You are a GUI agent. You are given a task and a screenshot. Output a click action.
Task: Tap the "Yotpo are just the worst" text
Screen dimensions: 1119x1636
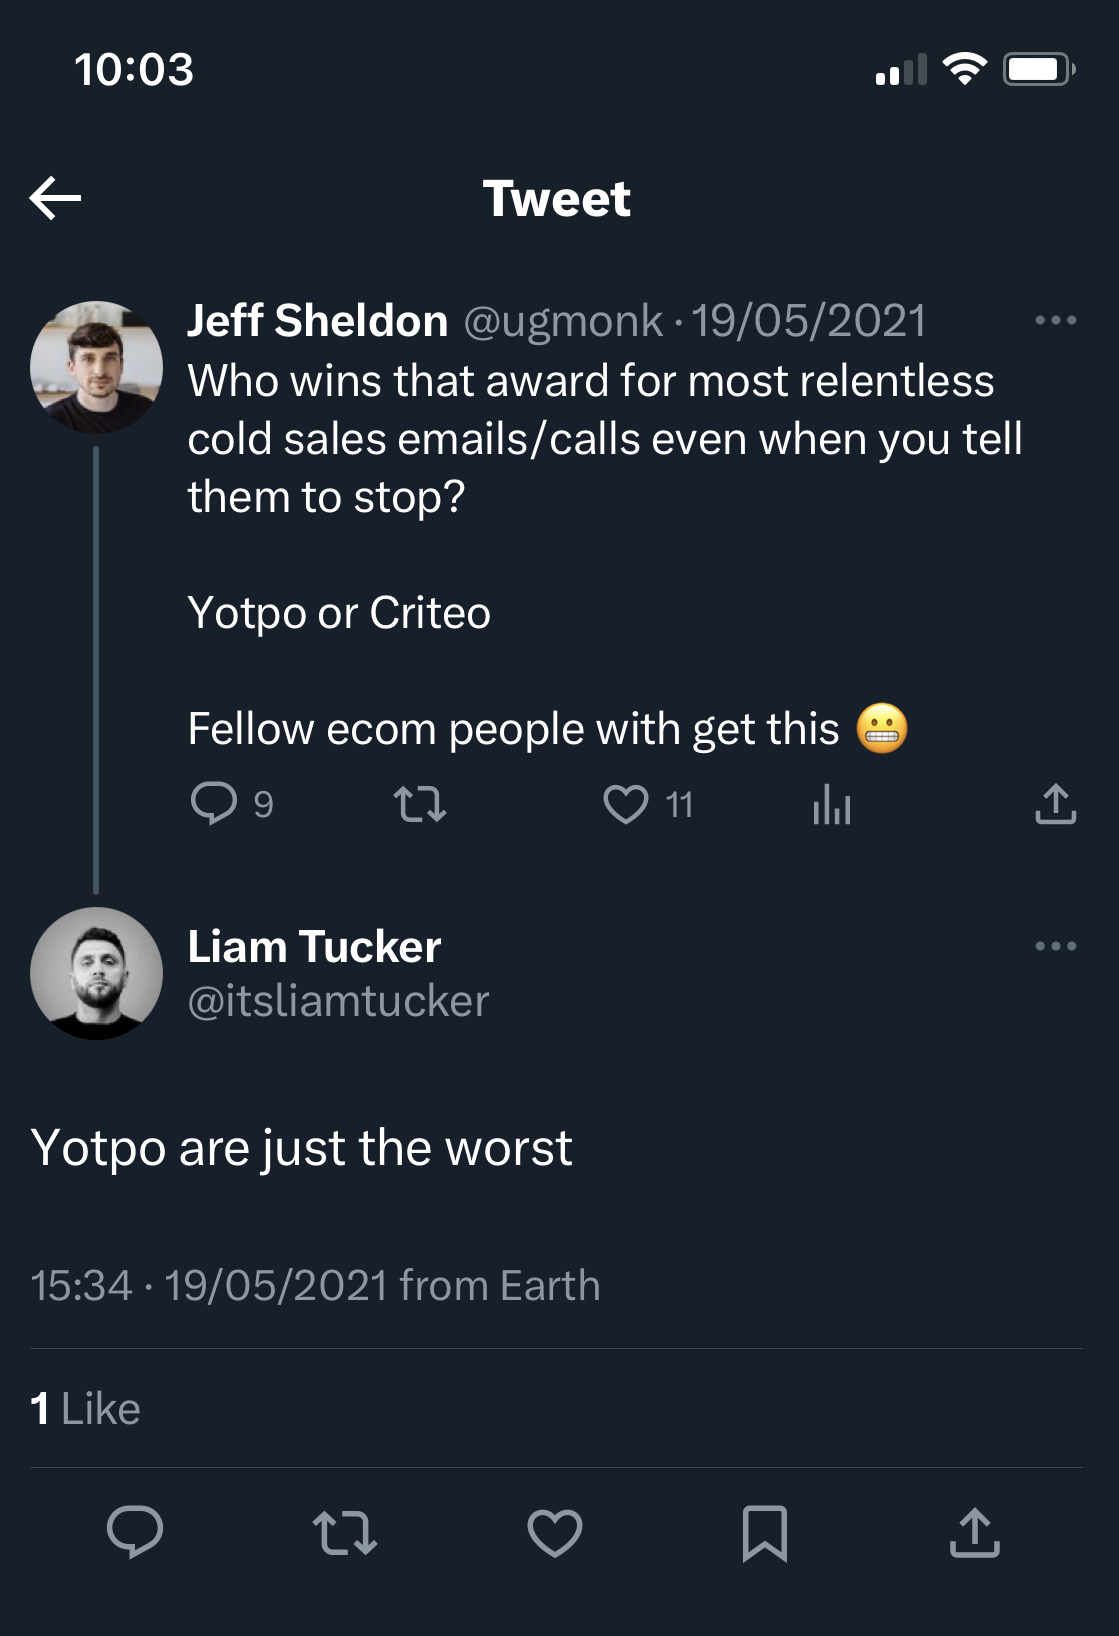pyautogui.click(x=301, y=1148)
